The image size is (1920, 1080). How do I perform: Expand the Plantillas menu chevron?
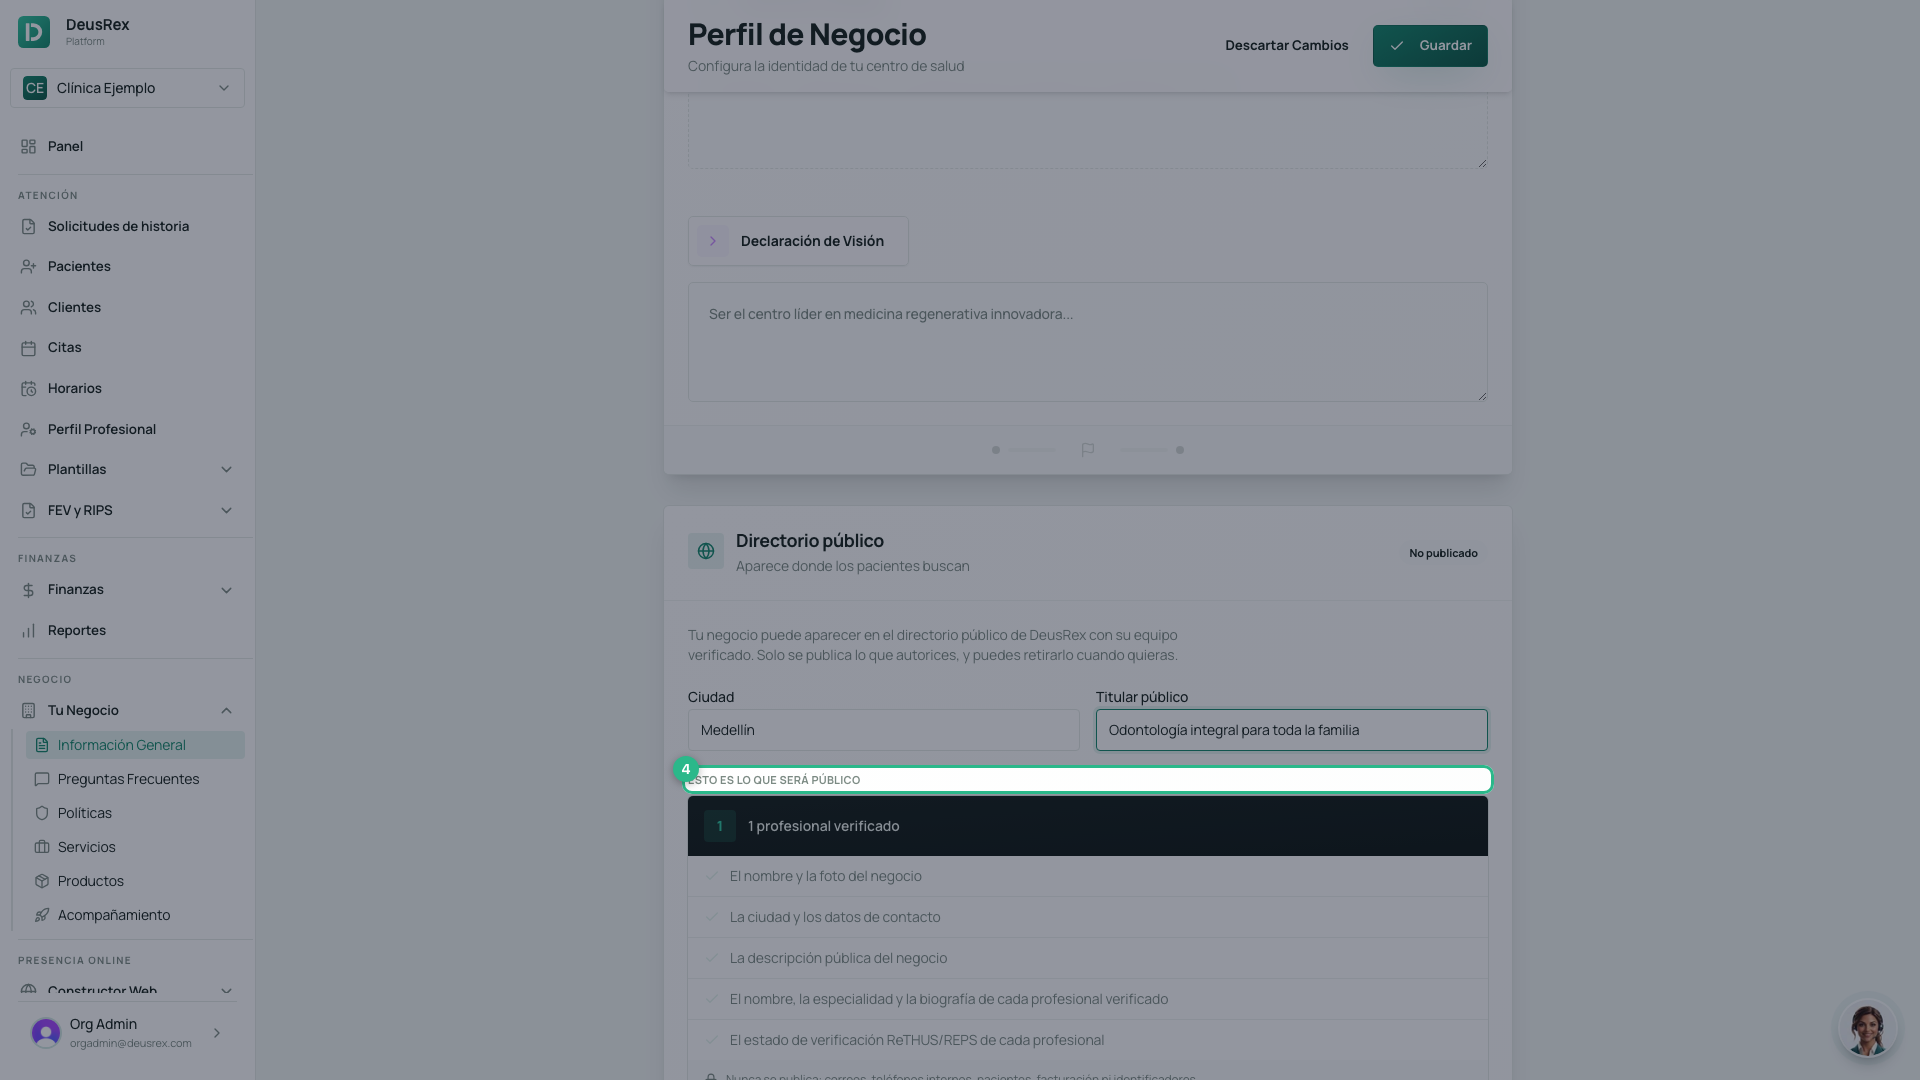tap(226, 470)
